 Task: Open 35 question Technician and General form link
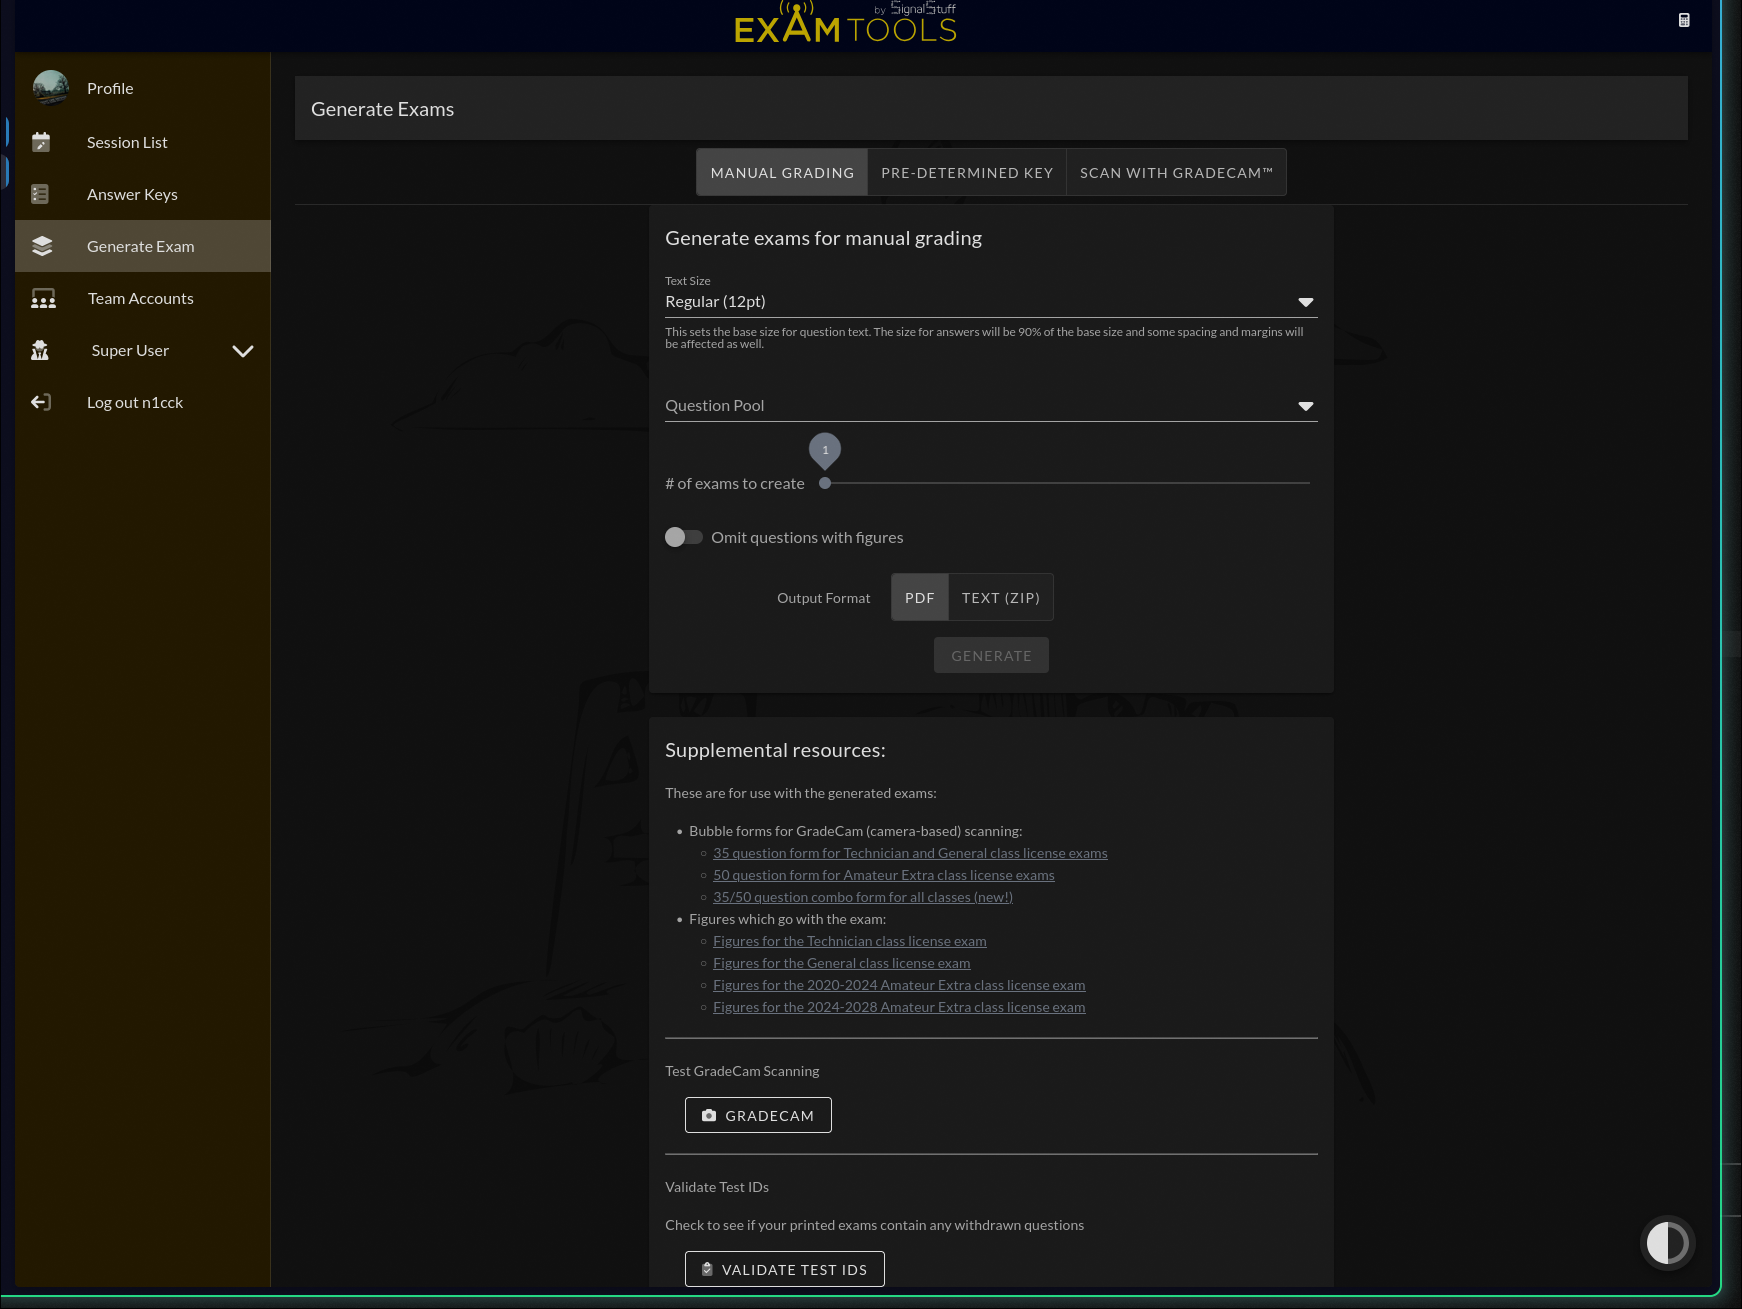pyautogui.click(x=910, y=853)
